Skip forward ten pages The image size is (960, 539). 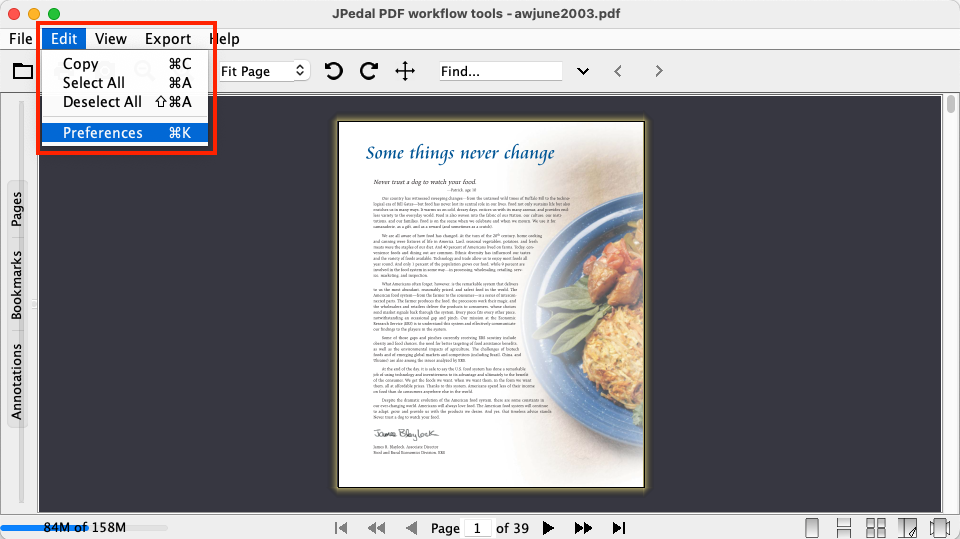coord(583,528)
